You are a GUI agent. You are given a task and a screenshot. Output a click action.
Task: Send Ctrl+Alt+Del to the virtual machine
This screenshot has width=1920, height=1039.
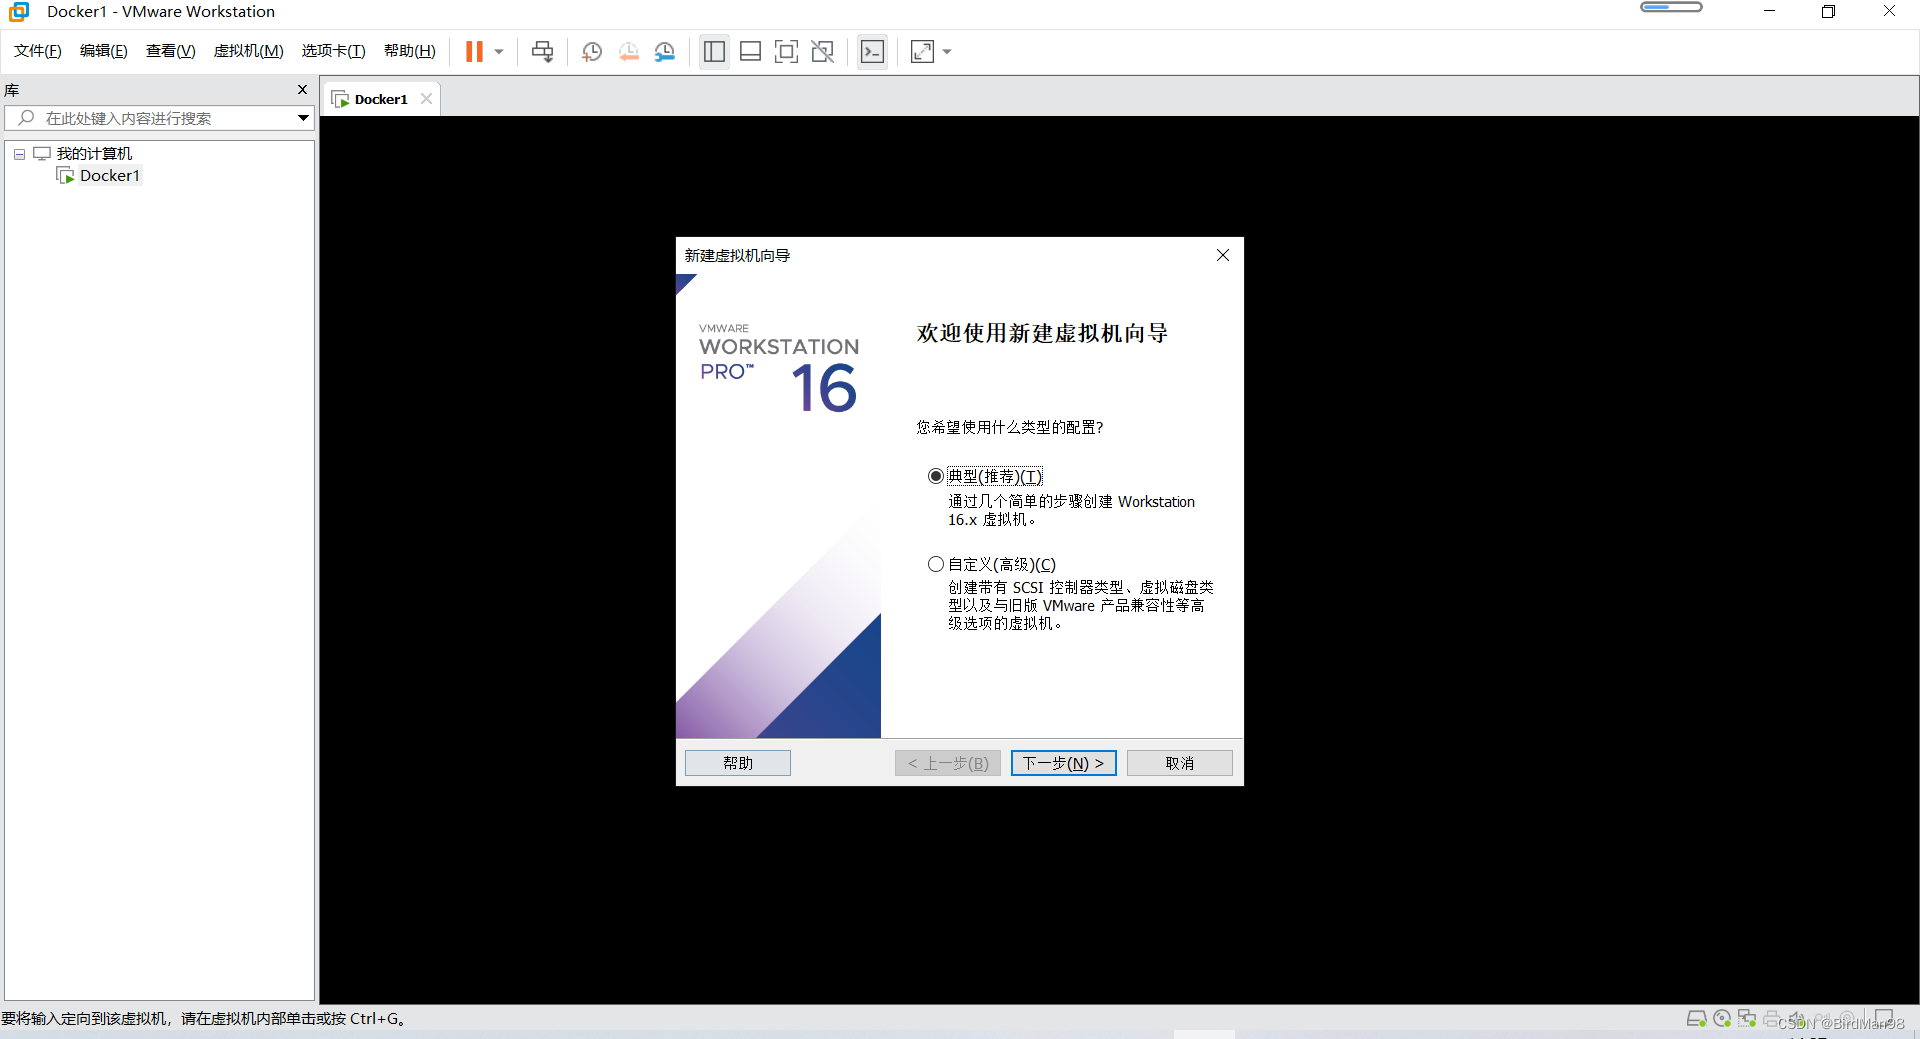coord(542,51)
